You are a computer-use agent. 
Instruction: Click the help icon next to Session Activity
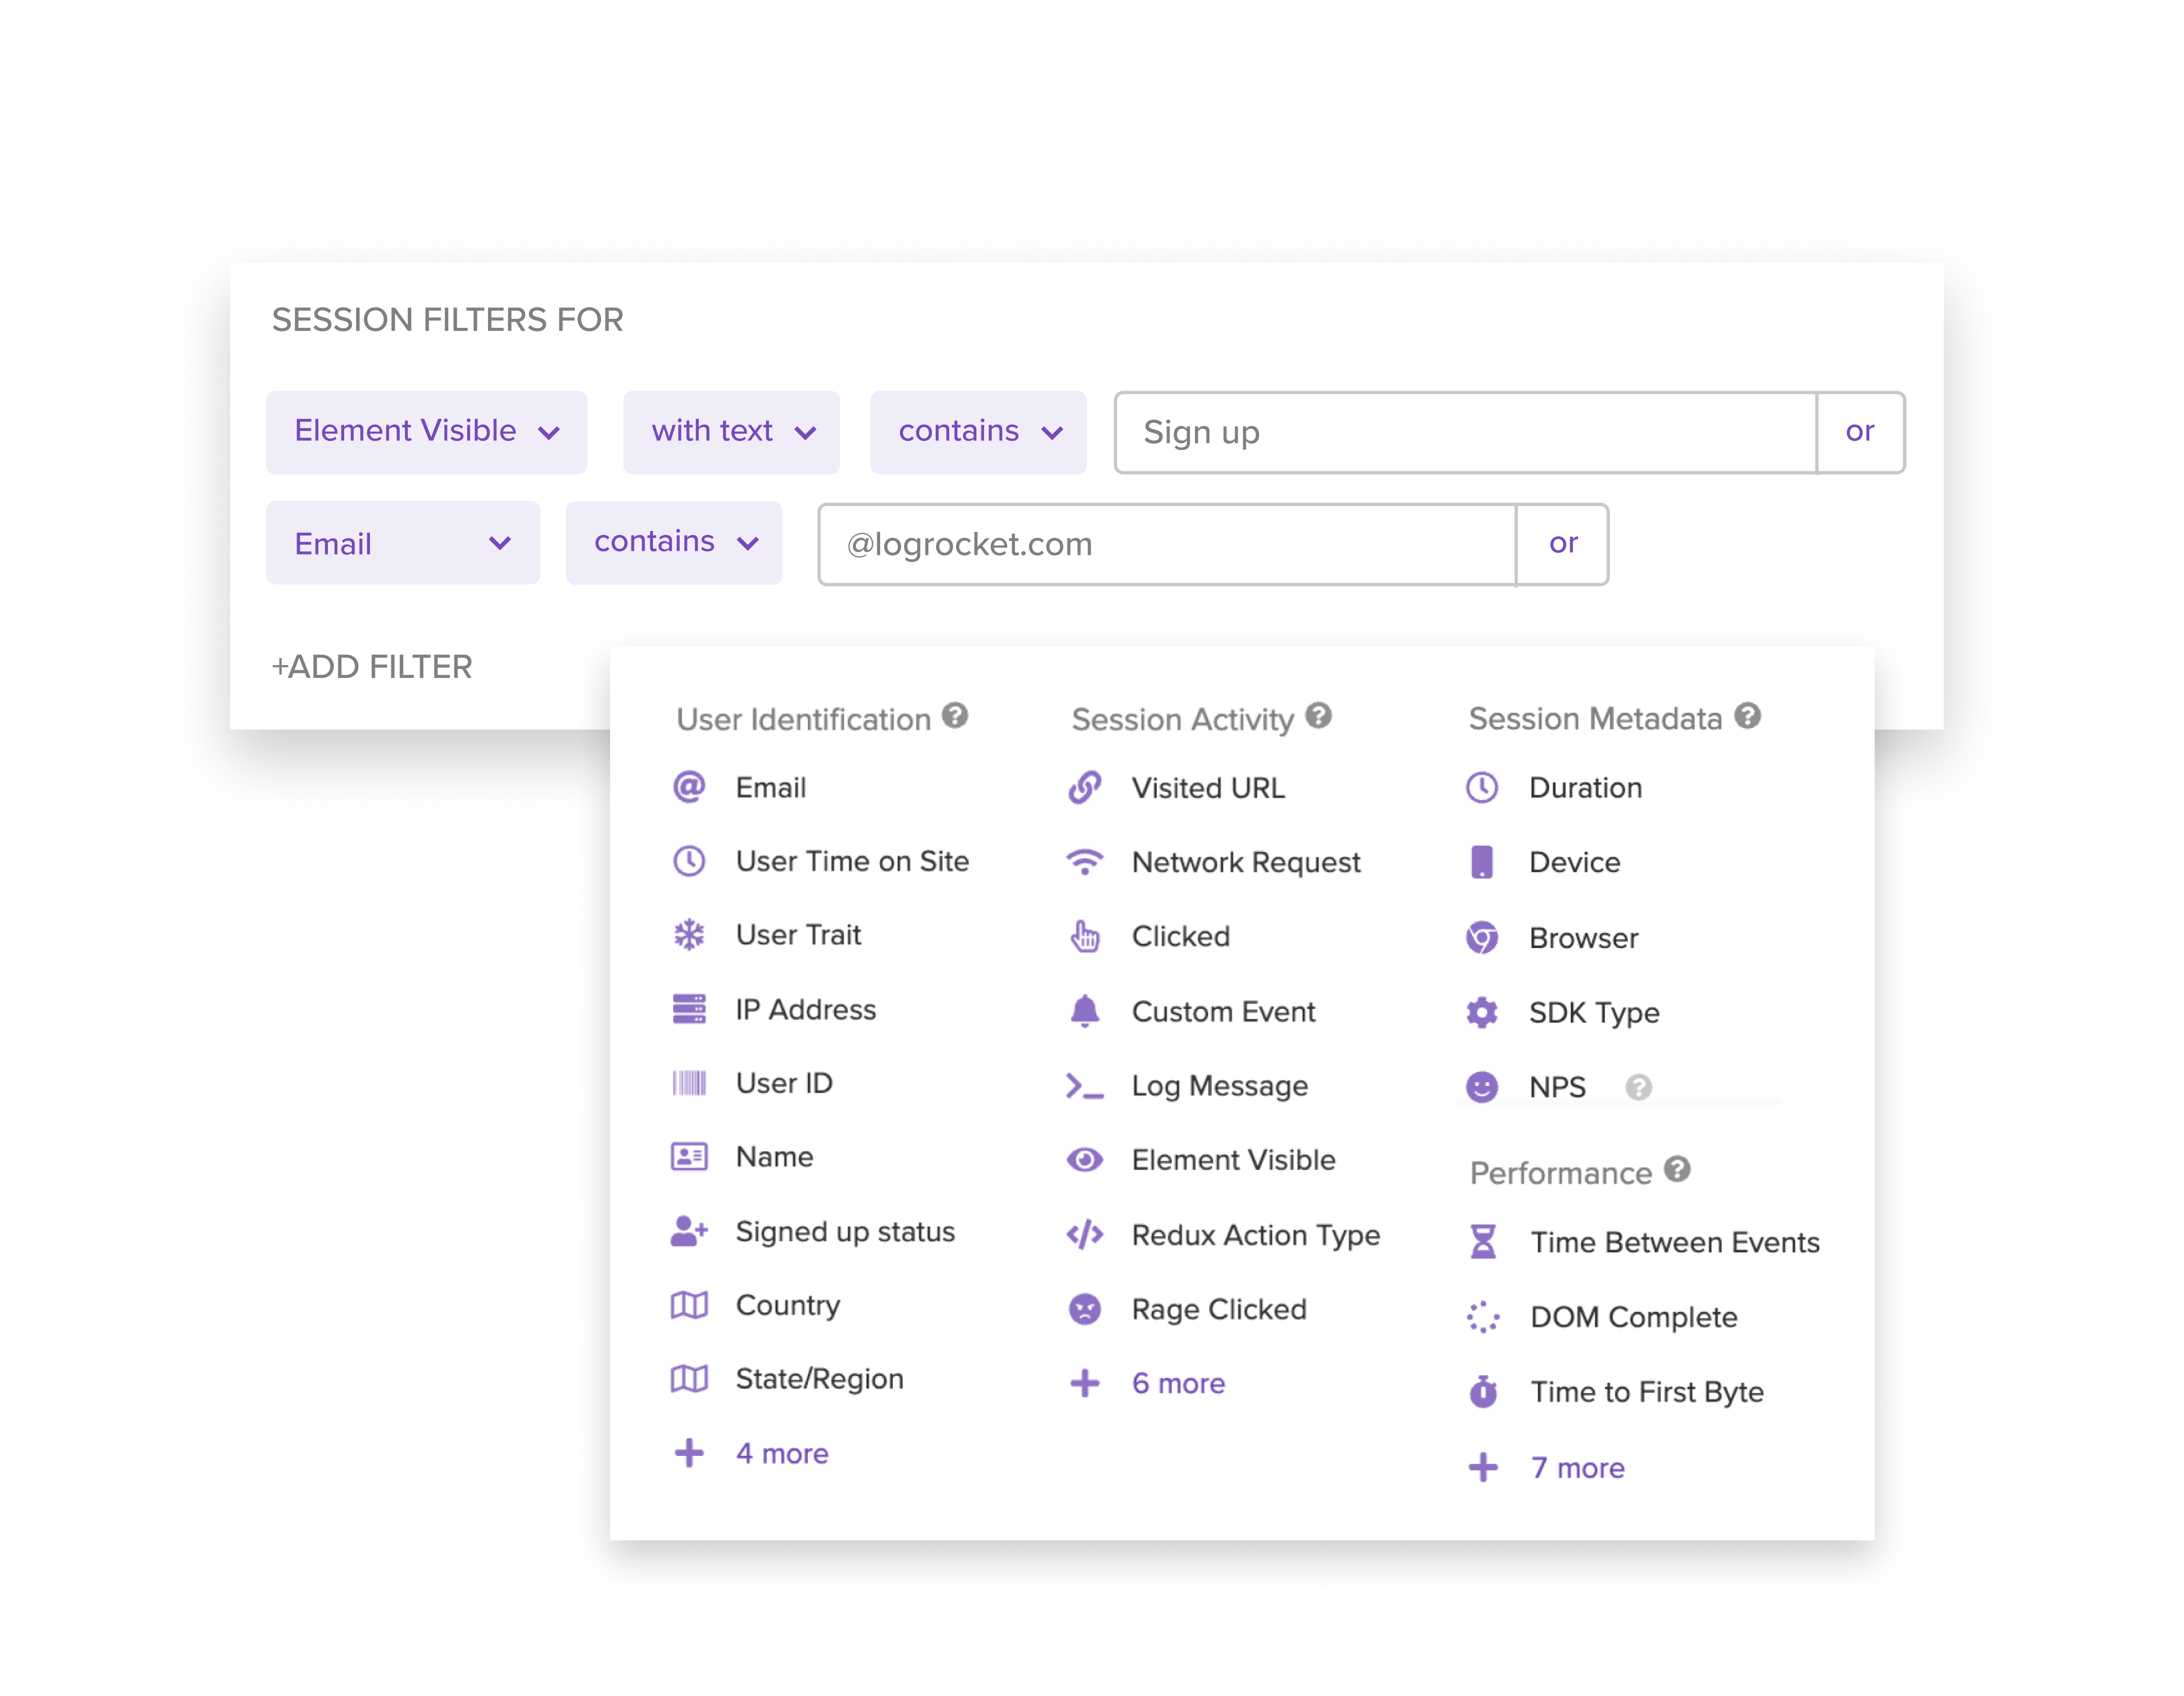1319,716
